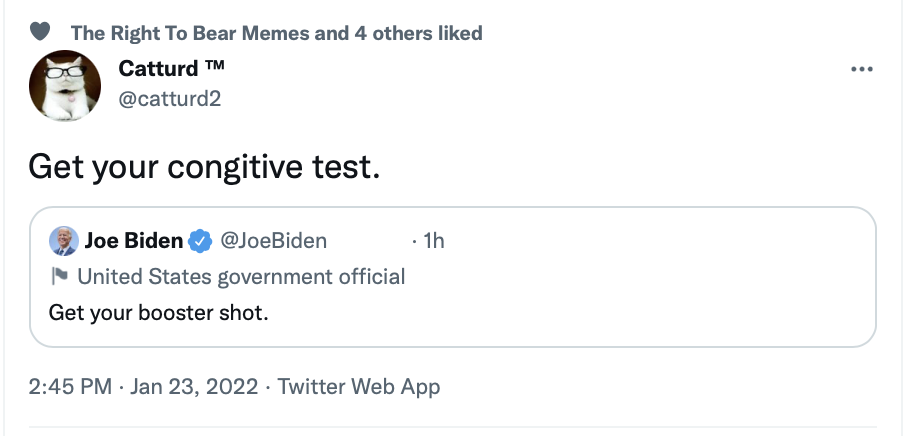Screen dimensions: 912x436
Task: Click the 'Jan 23, 2022' date
Action: 194,387
